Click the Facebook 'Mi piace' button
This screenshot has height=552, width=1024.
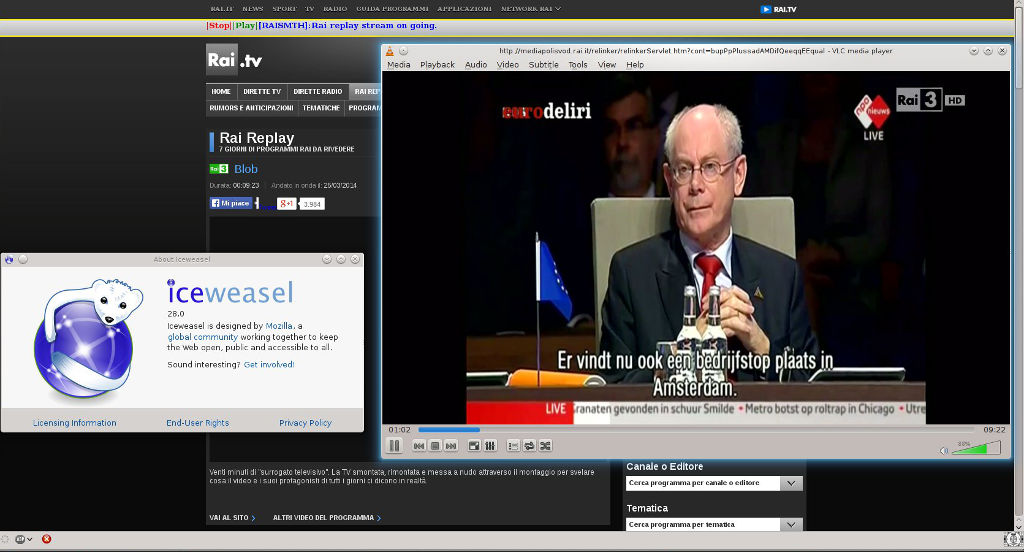(x=231, y=203)
